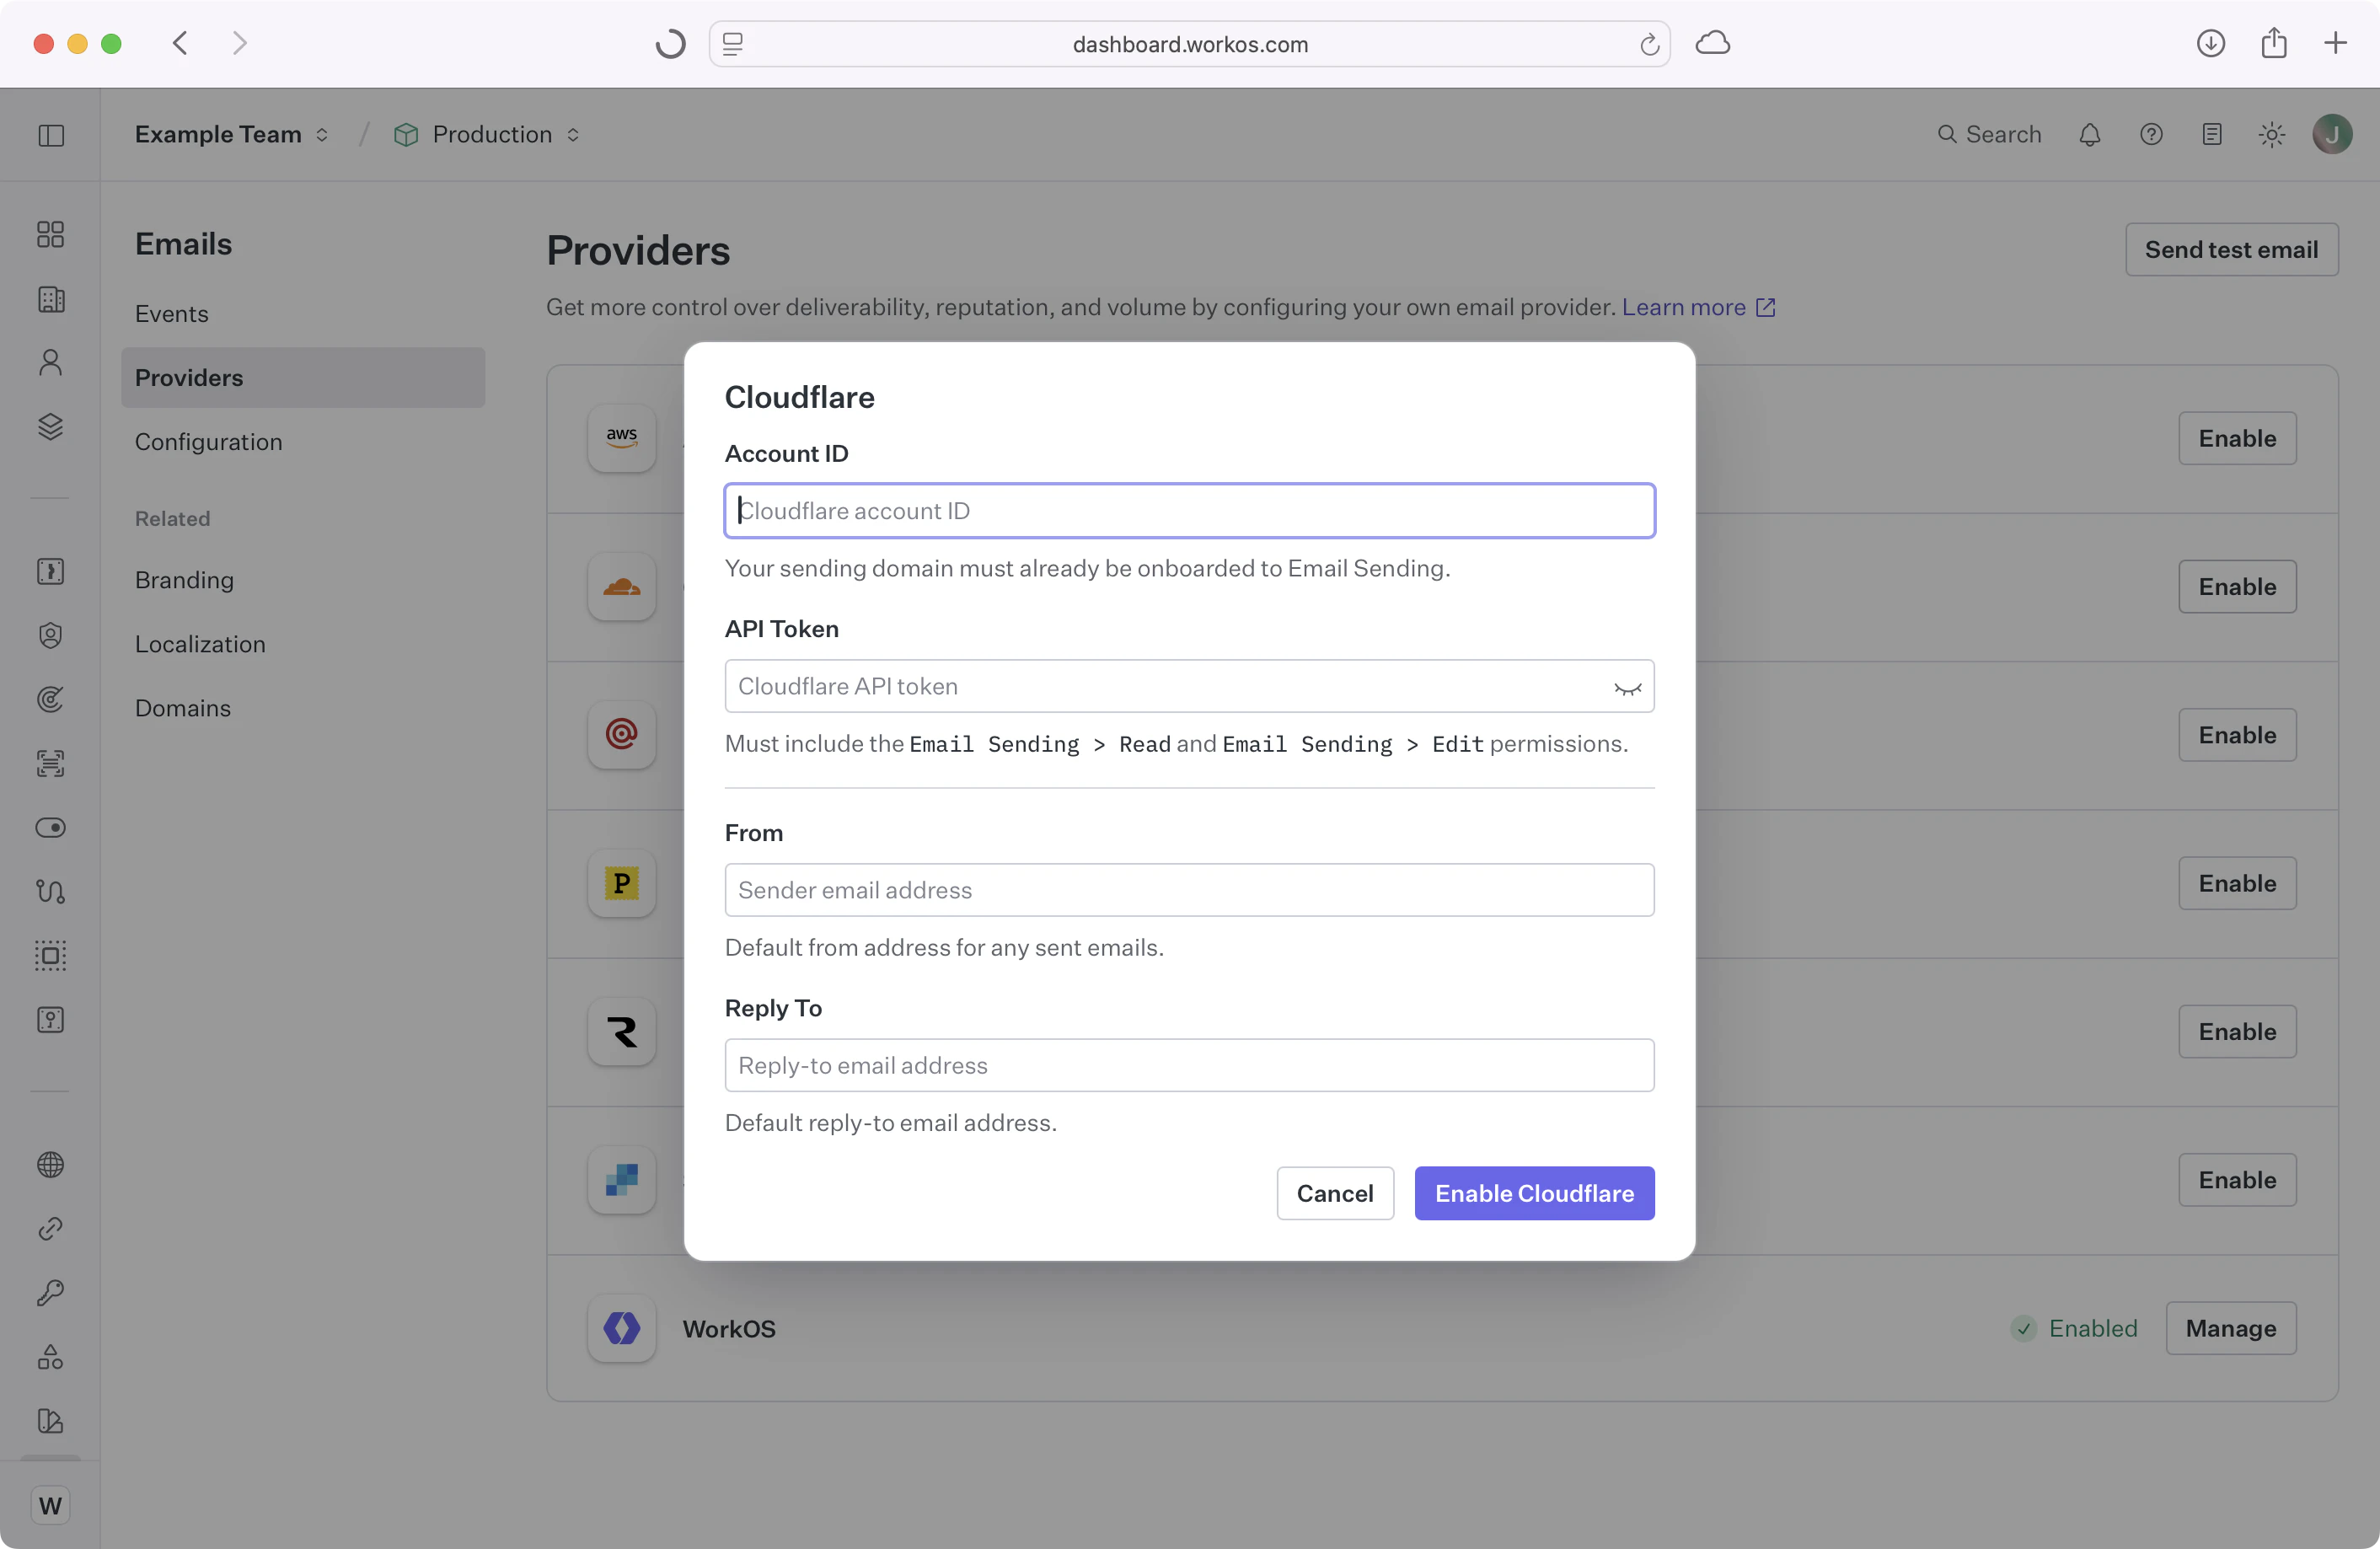The height and width of the screenshot is (1549, 2380).
Task: Open the help question mark icon
Action: point(2150,134)
